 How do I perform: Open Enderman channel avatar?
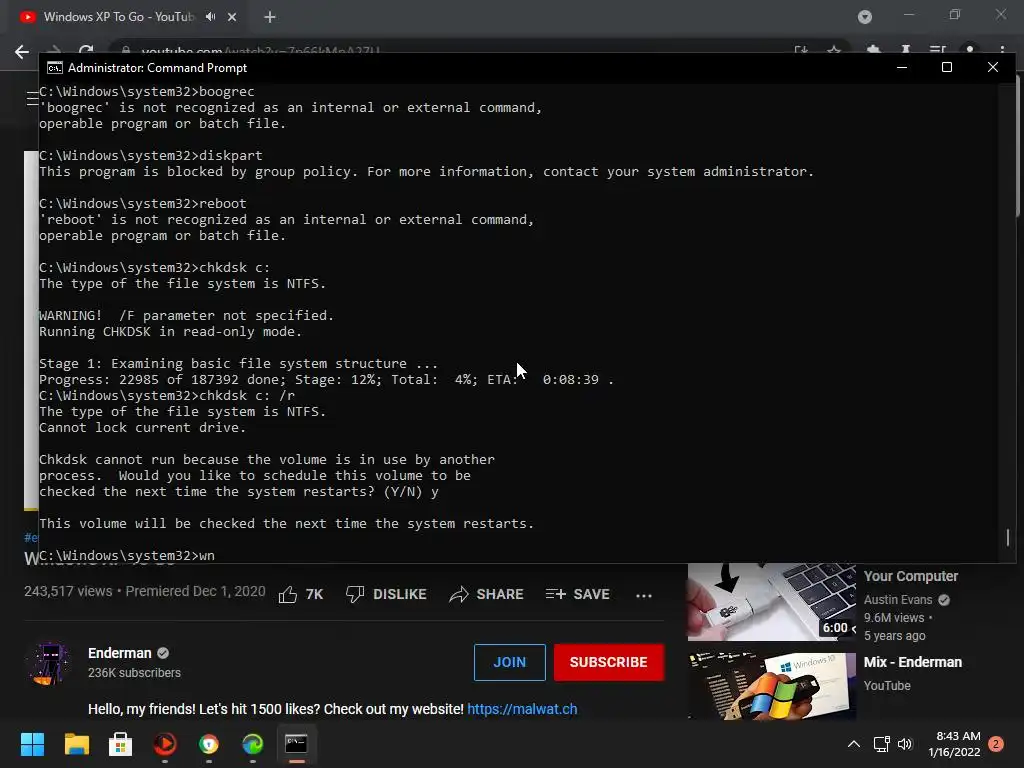click(x=50, y=663)
